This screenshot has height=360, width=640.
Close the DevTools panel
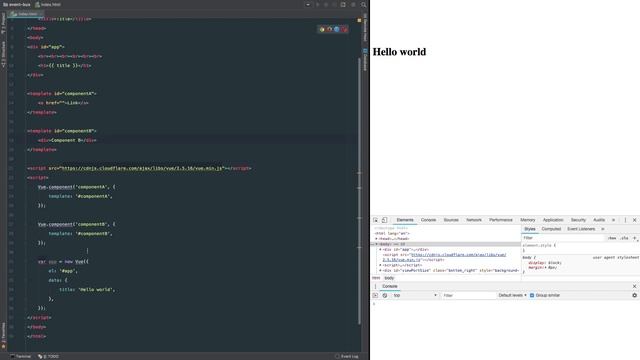[634, 220]
